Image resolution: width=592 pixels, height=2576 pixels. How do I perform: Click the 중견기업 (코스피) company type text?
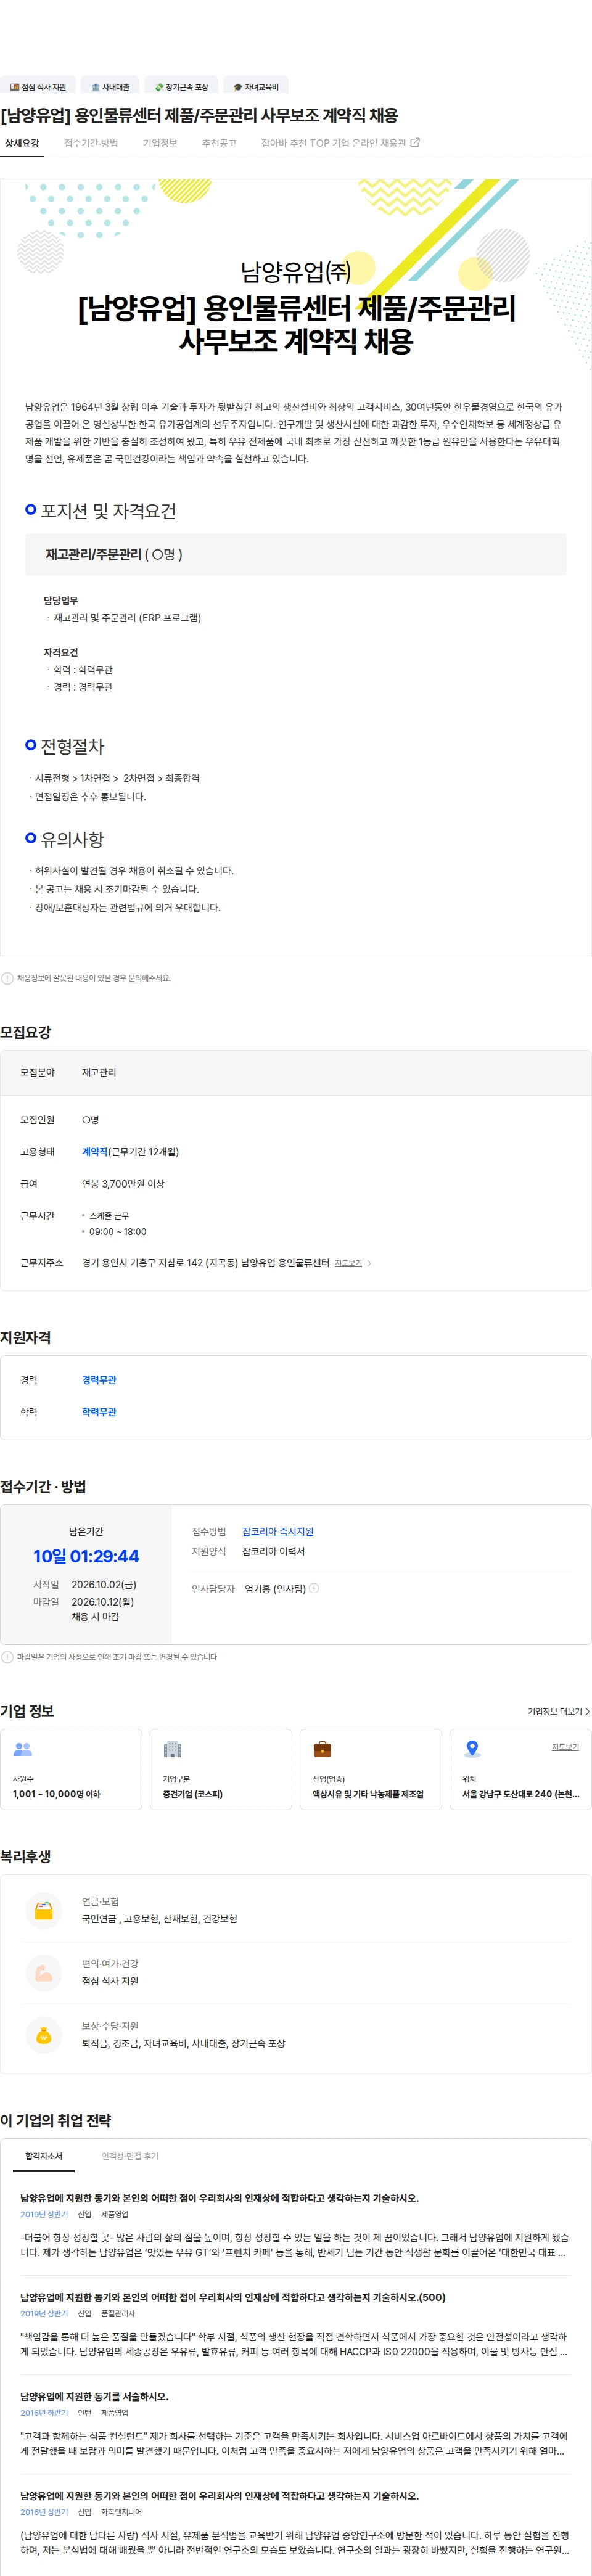(x=193, y=1794)
